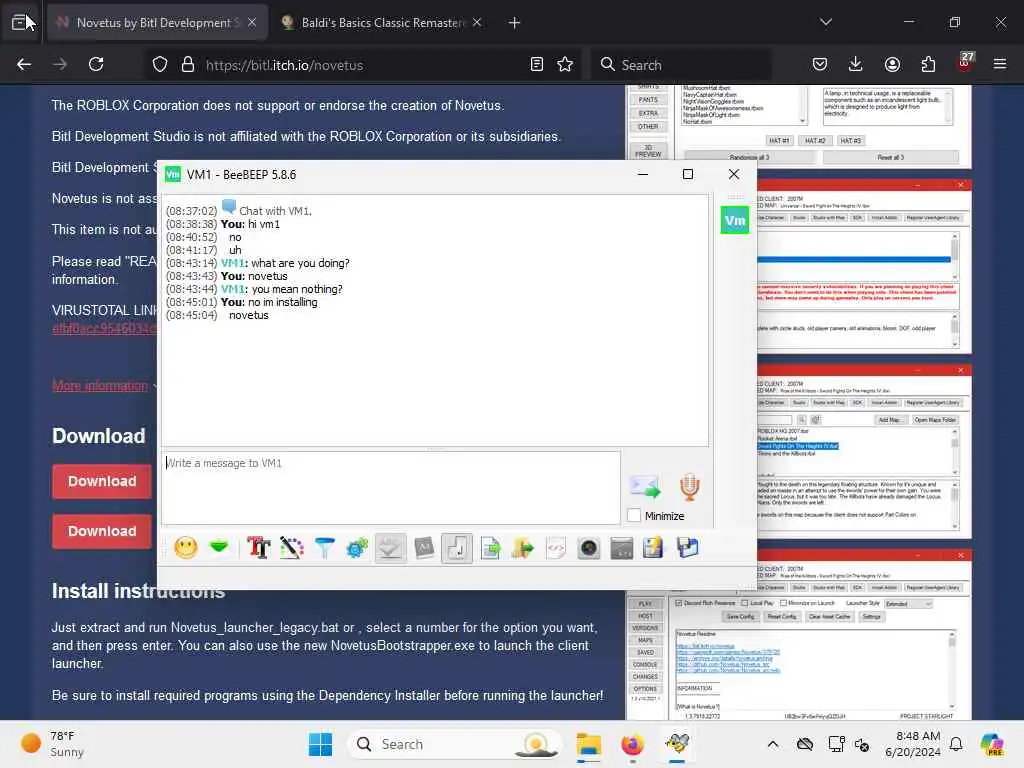Open the Novetus maps list screenshot thumbnail

[x=863, y=452]
